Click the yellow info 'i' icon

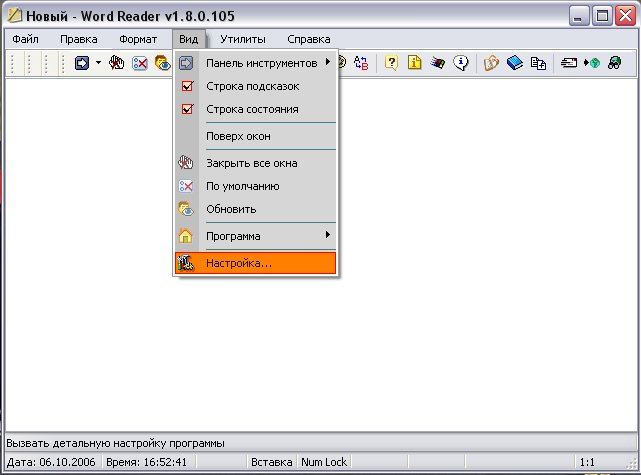click(415, 63)
